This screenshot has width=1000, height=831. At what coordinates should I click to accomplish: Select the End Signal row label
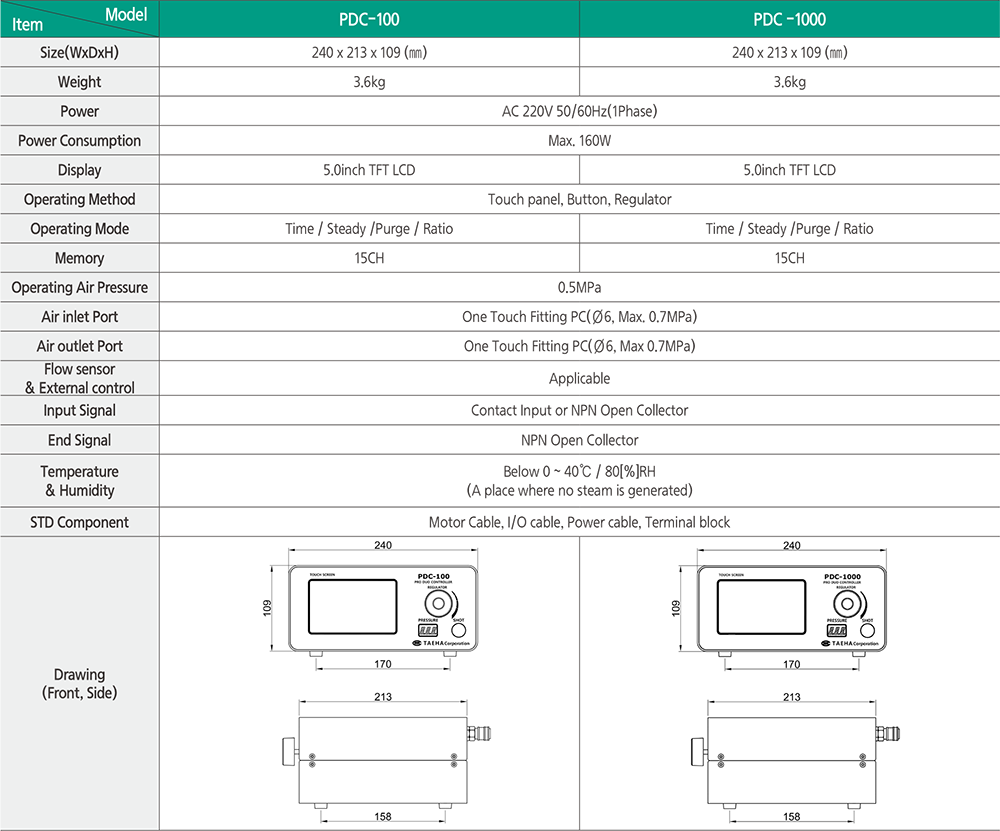point(79,440)
